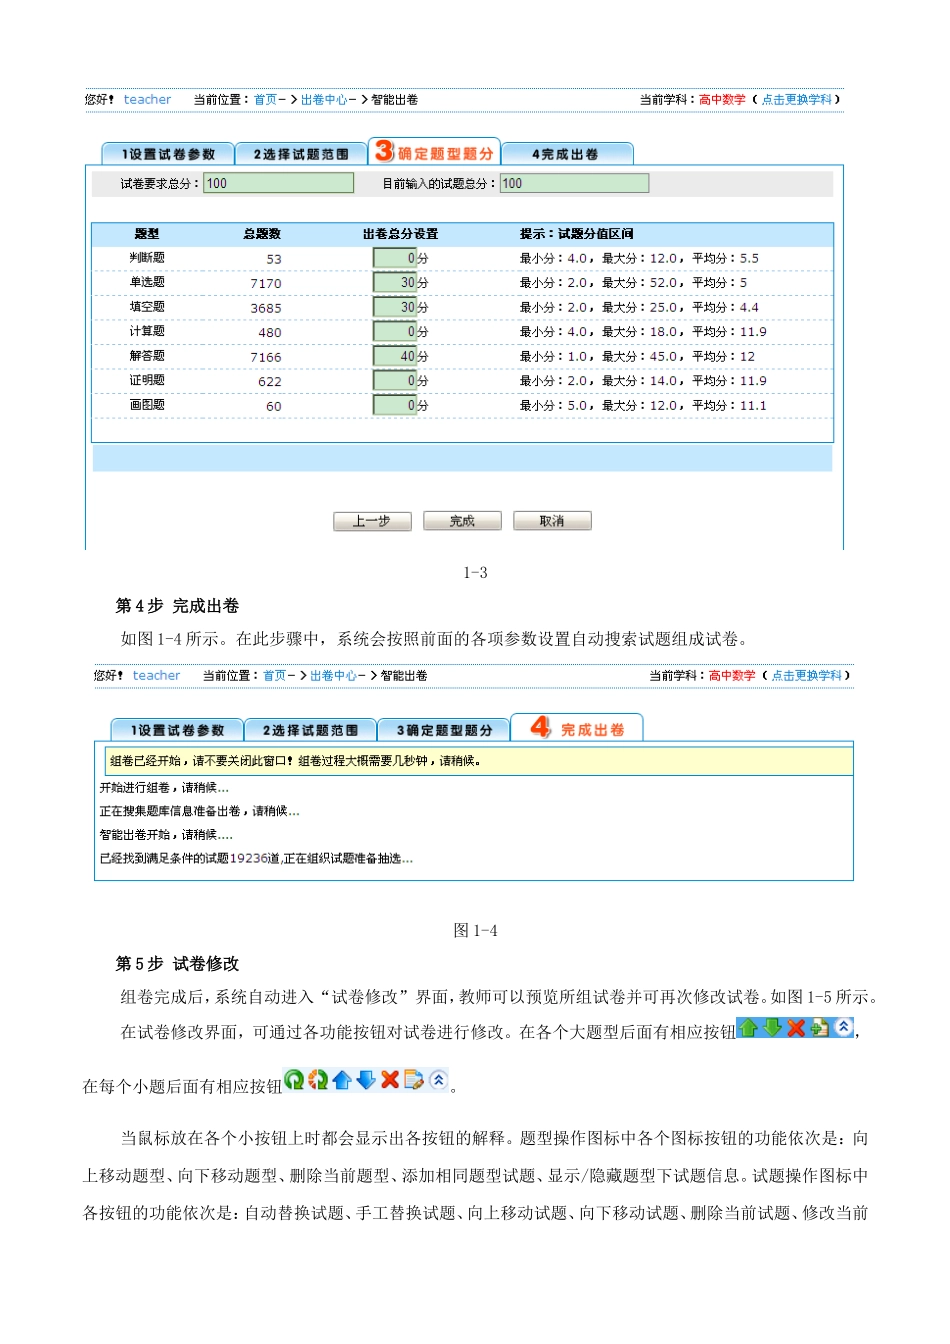Screen dimensions: 950x1344
Task: Click the score field for 画图题
Action: click(x=395, y=405)
